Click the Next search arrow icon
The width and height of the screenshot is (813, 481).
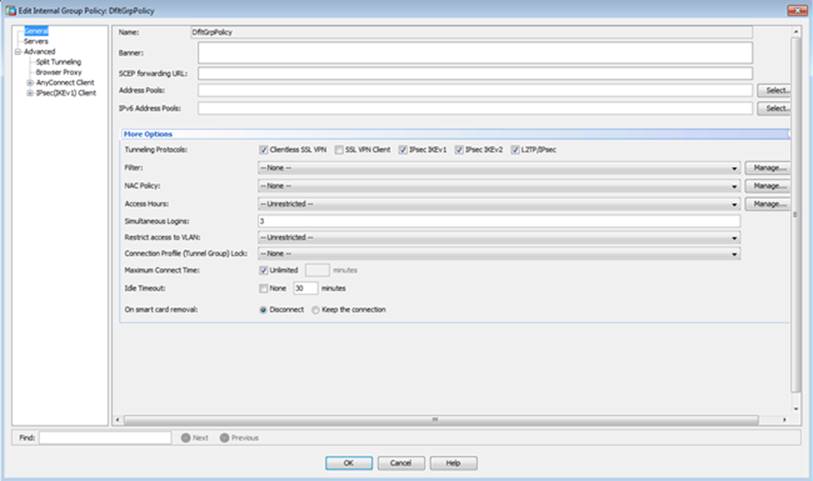click(185, 438)
